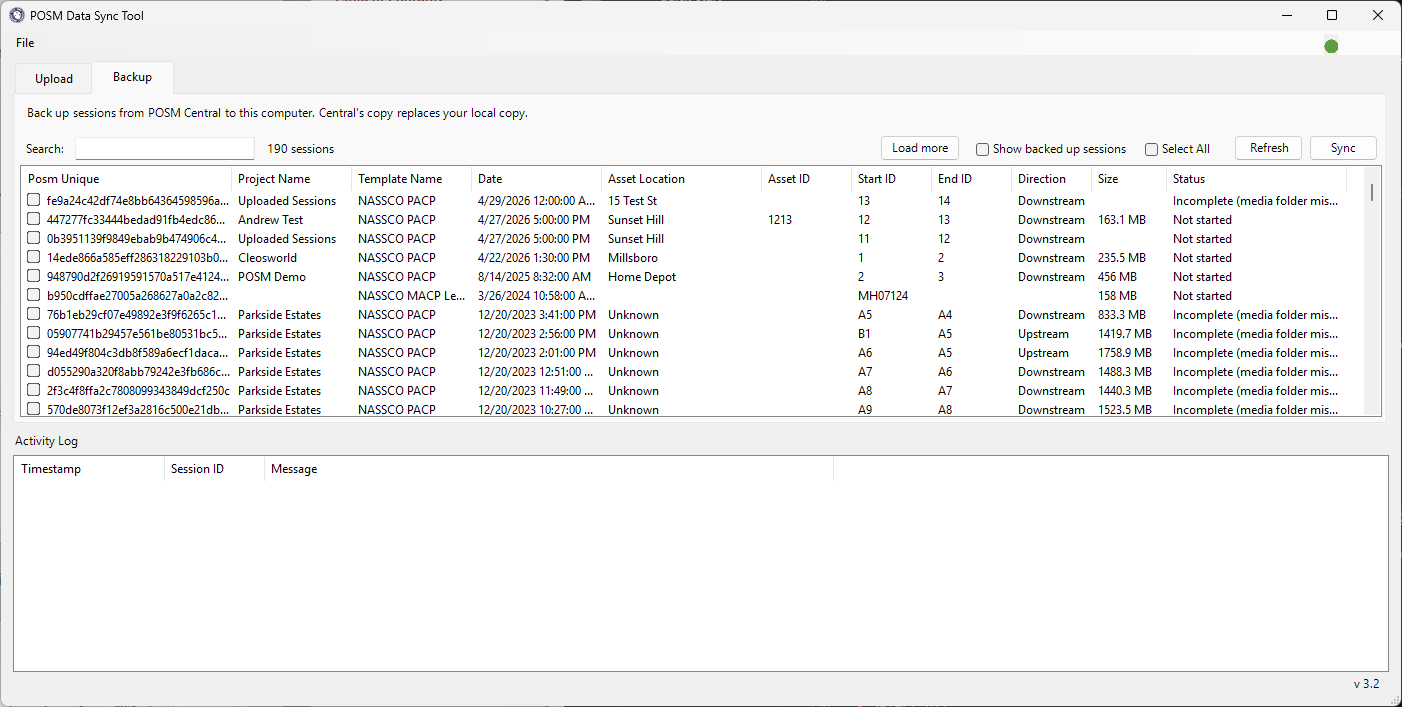Open the File menu

click(x=25, y=43)
